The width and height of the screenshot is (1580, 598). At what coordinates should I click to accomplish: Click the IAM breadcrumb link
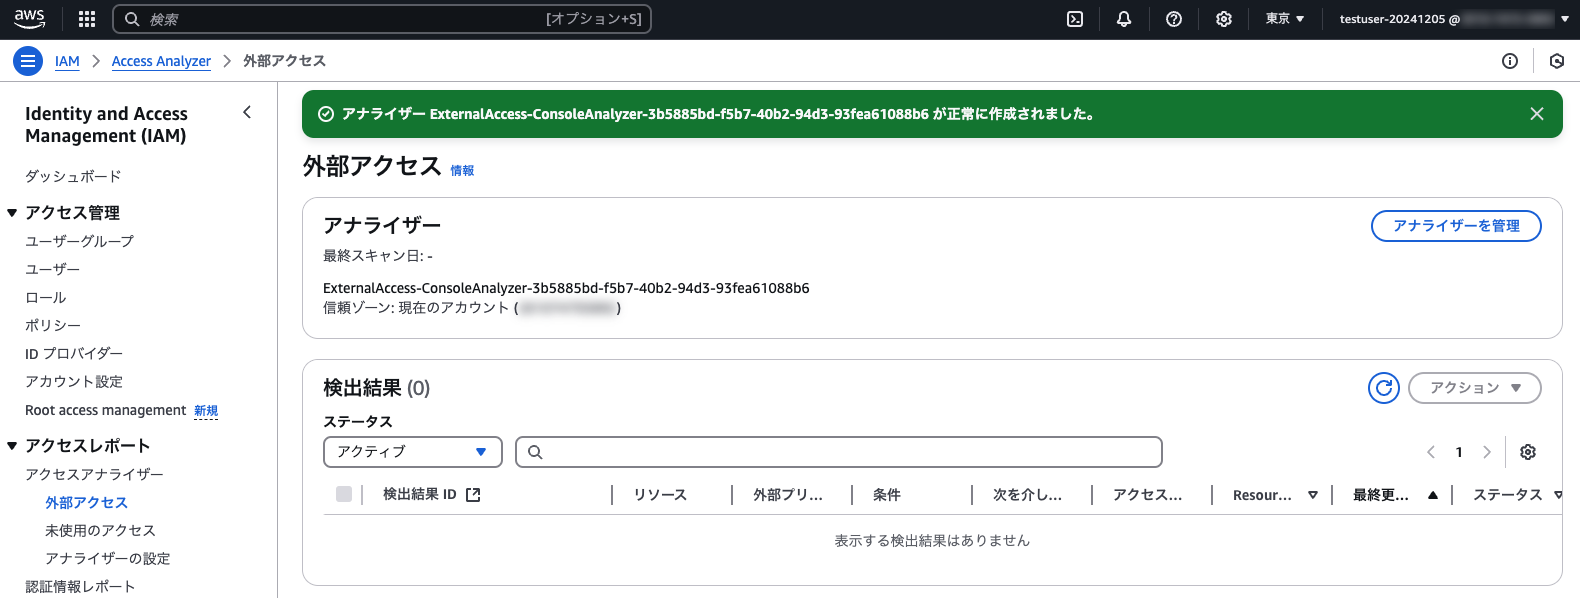coord(67,61)
